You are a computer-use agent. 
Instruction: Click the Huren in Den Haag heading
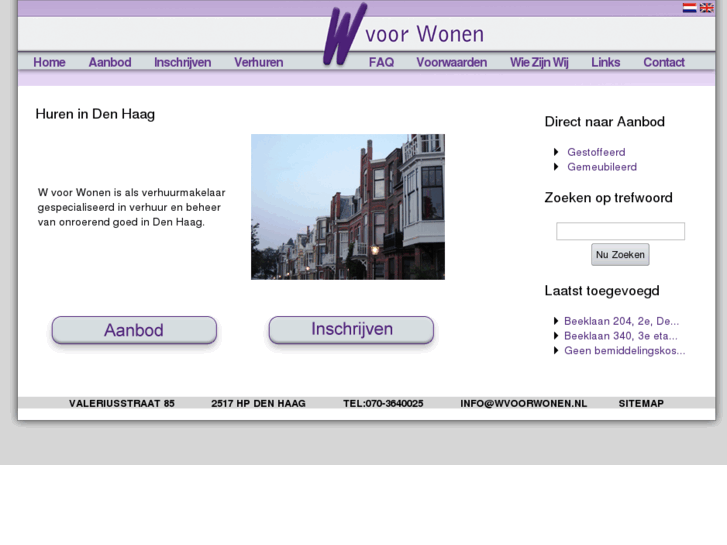(95, 114)
